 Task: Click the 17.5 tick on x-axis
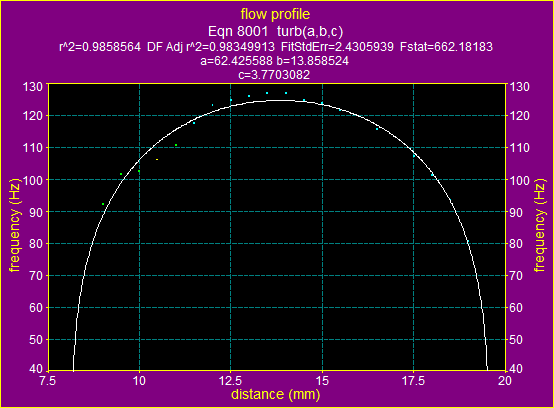tap(413, 381)
